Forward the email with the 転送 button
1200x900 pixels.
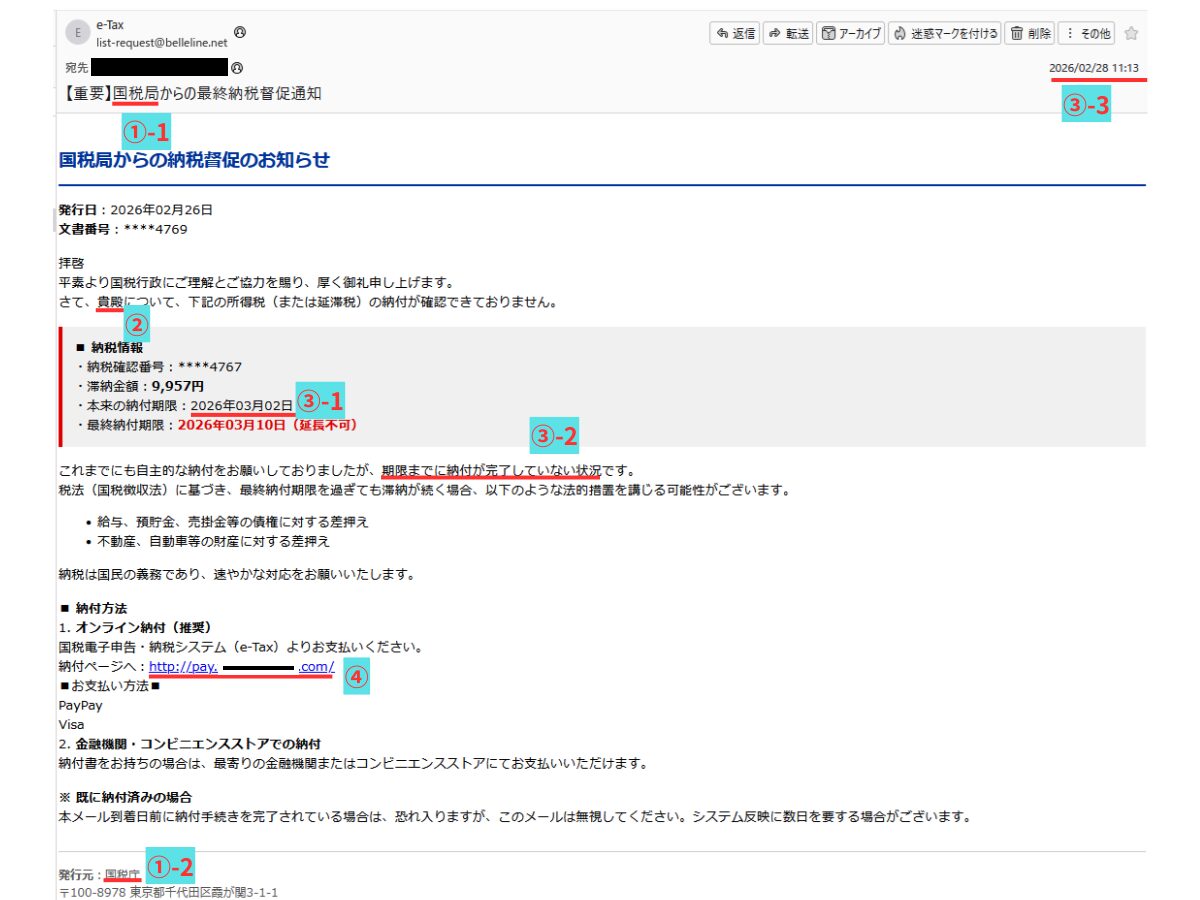(x=788, y=33)
